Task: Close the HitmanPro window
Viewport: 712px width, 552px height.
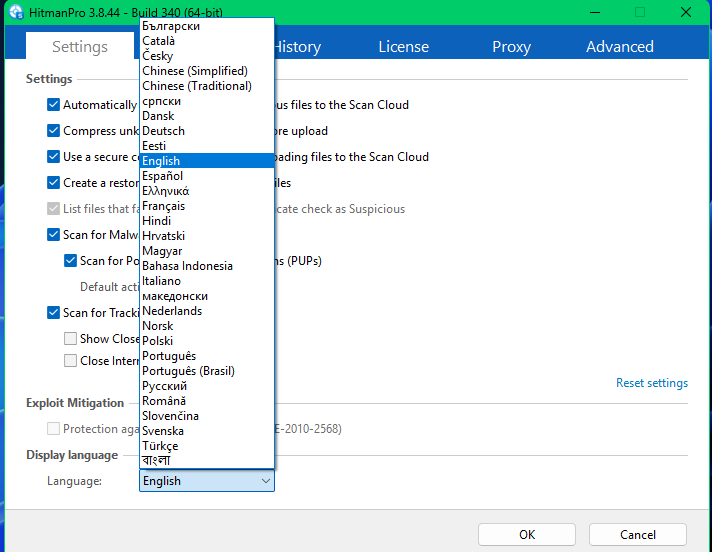Action: pyautogui.click(x=686, y=12)
